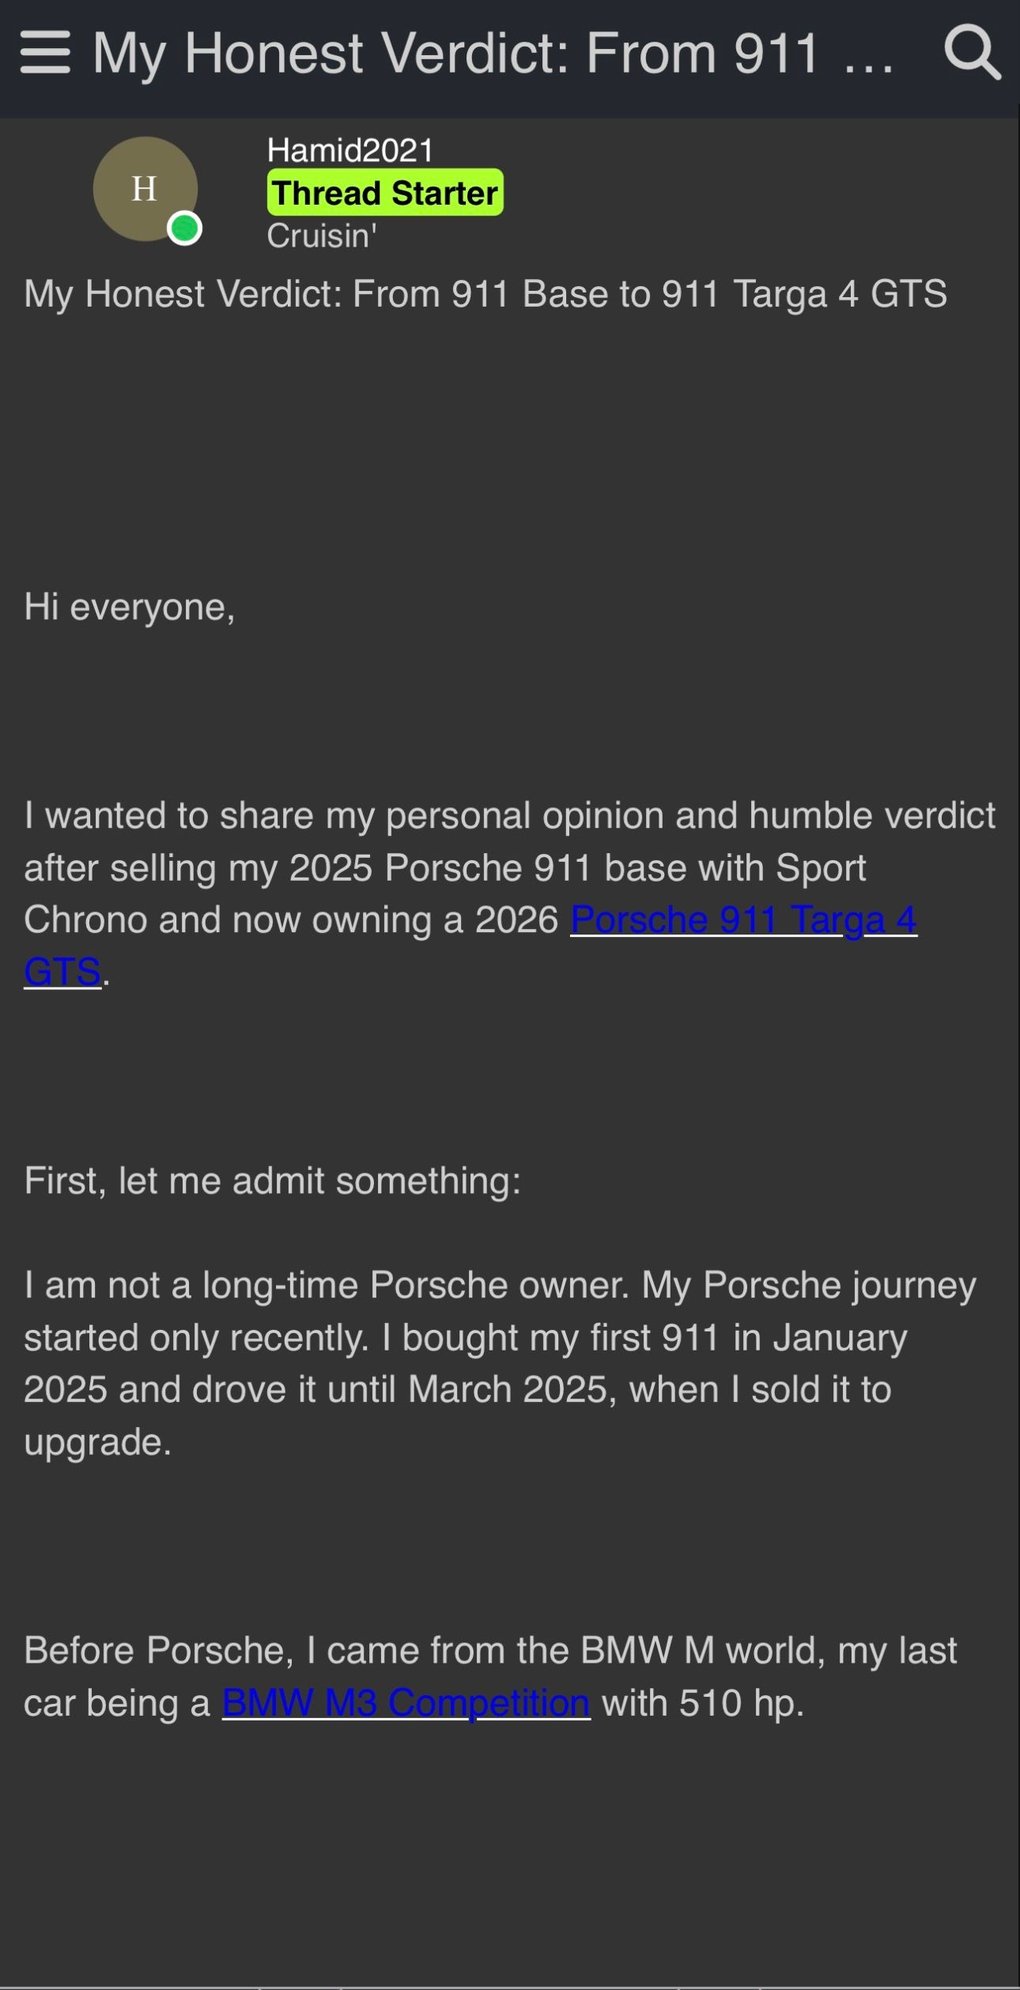The image size is (1020, 1990).
Task: Open Hamid2021's user profile name
Action: 350,150
